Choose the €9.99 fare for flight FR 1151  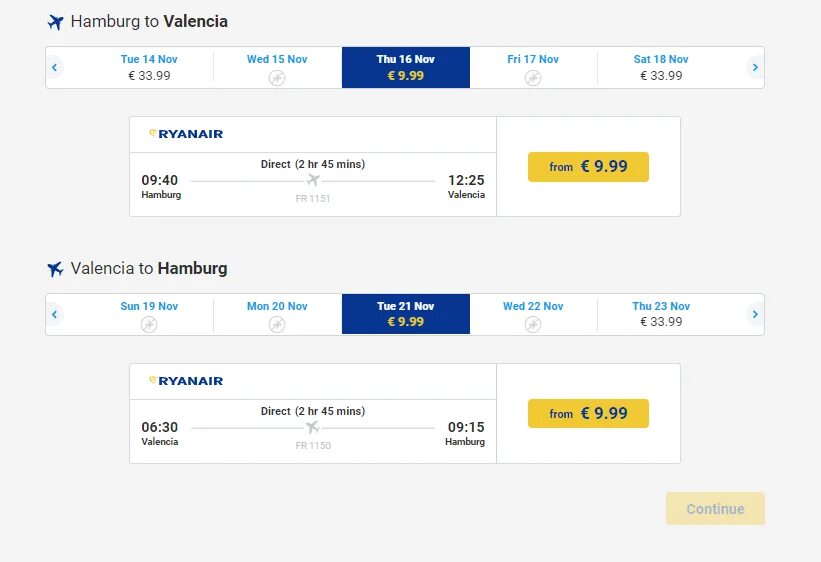588,167
